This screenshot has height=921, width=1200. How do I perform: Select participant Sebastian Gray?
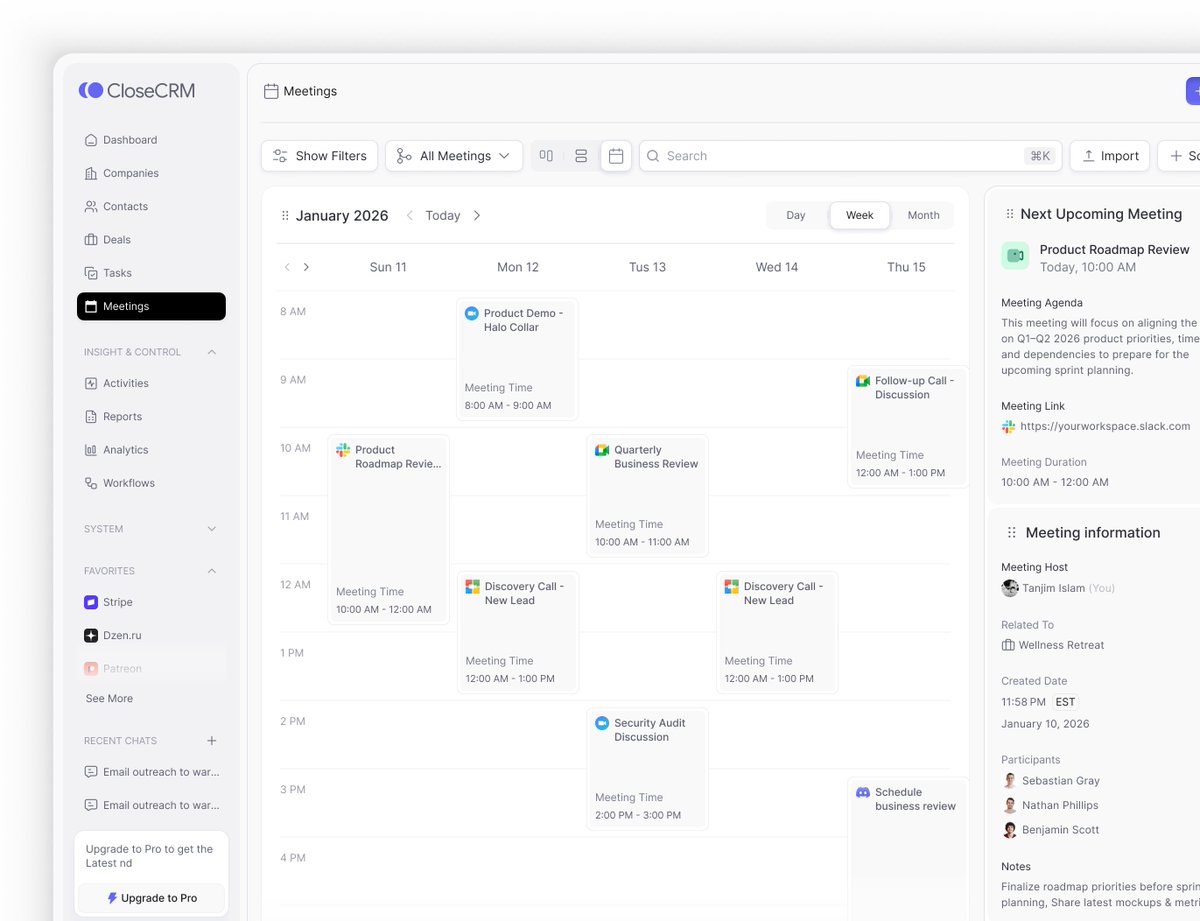(1050, 781)
